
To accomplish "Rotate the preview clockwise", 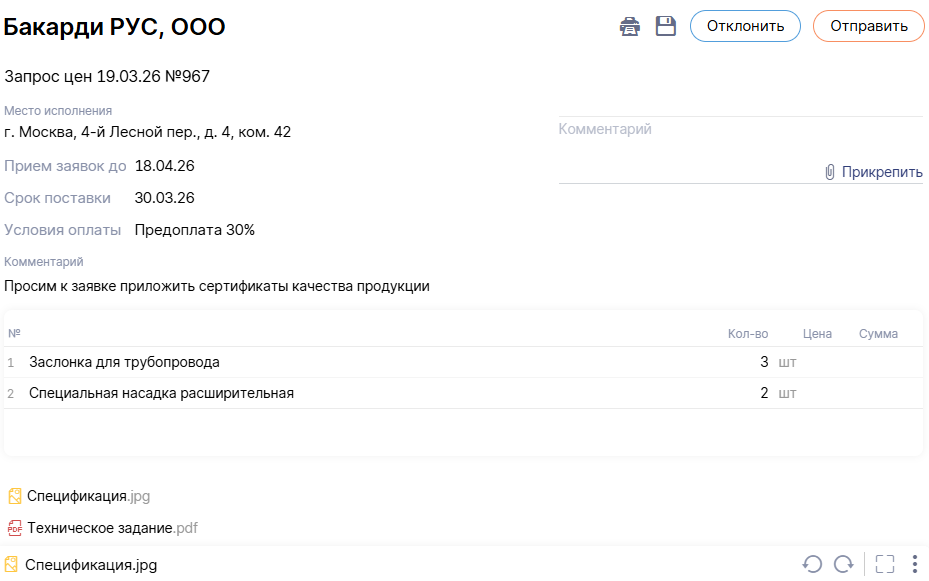I will (x=844, y=565).
